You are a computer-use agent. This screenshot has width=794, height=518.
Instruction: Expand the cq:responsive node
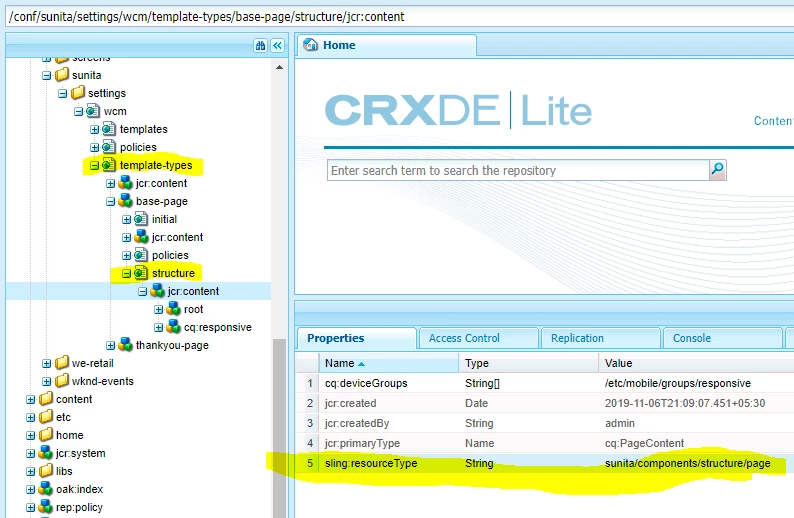(158, 328)
